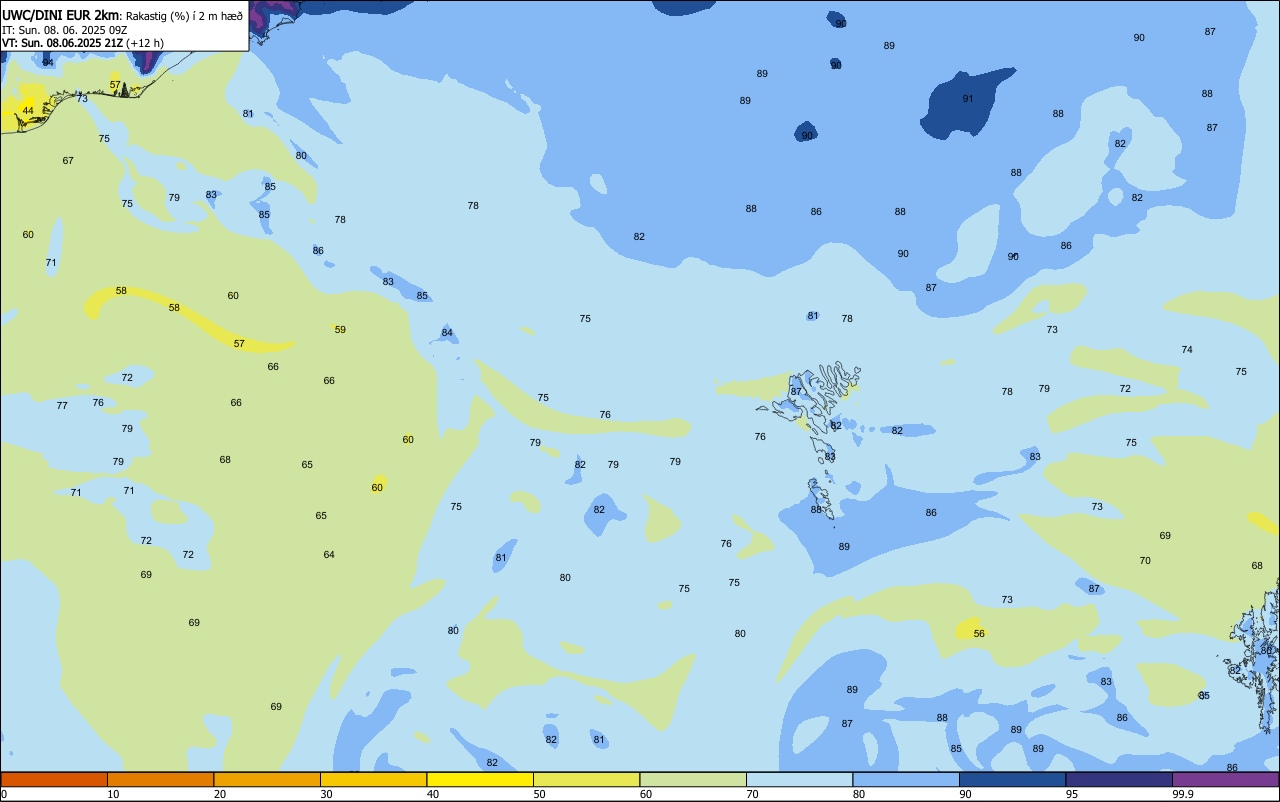The height and width of the screenshot is (802, 1280).
Task: Pick the 40–50 bright yellow legend swatch
Action: point(480,779)
